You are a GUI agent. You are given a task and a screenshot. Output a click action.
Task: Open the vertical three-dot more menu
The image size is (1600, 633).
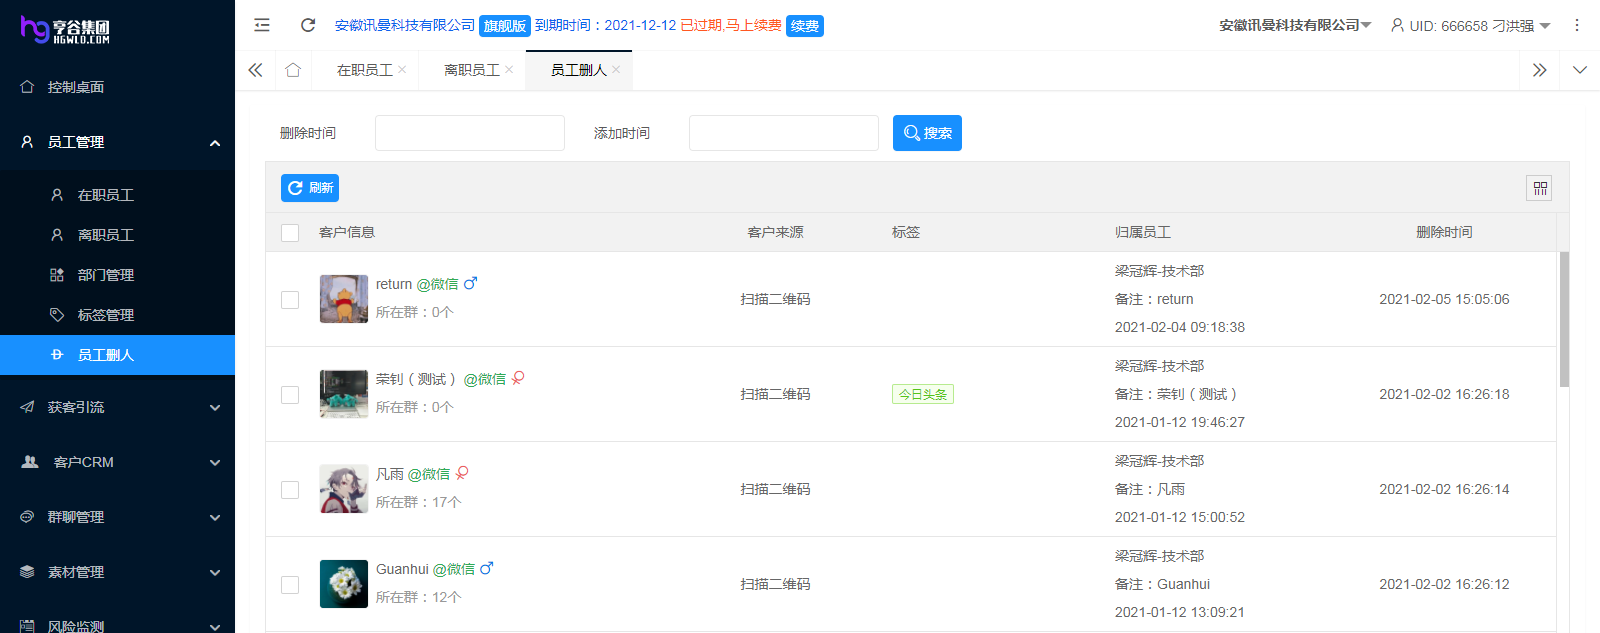tap(1577, 25)
